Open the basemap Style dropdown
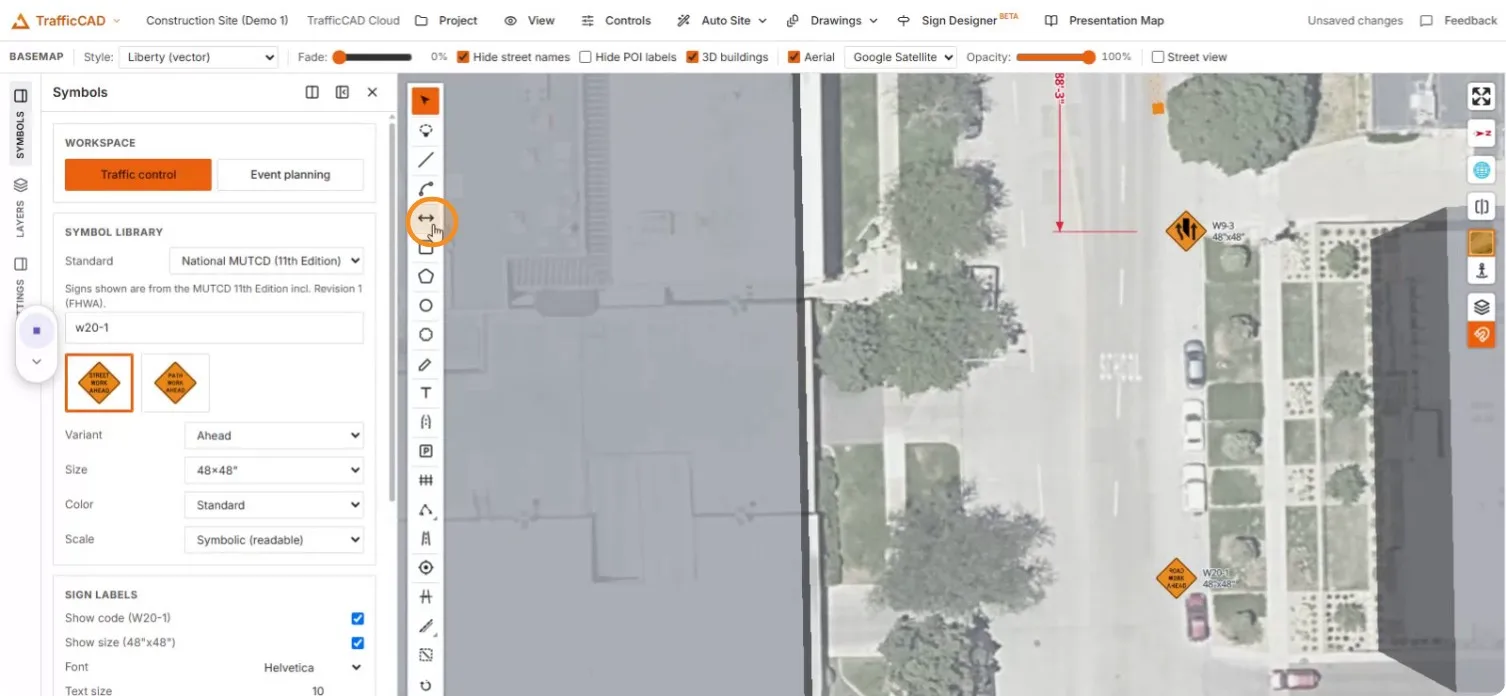 click(198, 57)
